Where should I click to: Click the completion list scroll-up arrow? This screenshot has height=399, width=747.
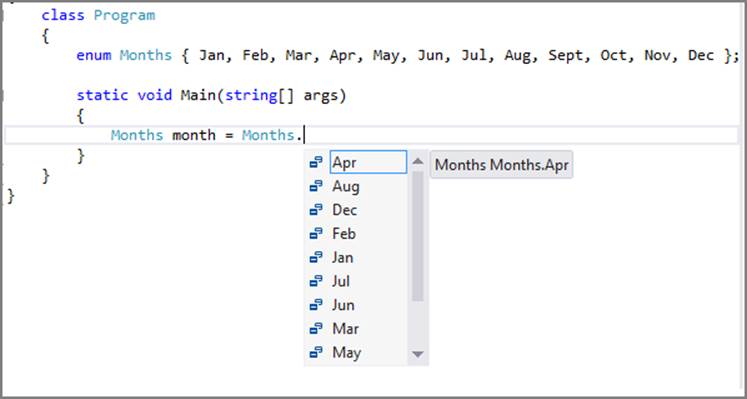[x=418, y=161]
